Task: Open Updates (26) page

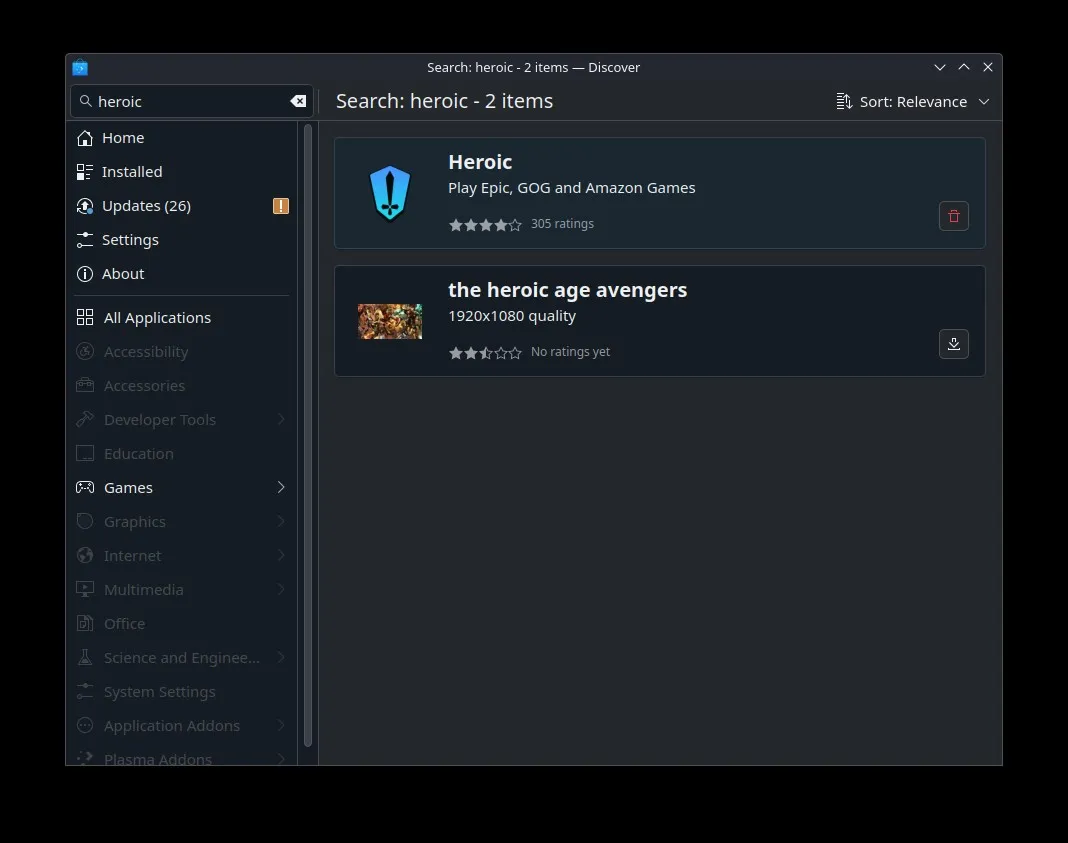Action: (x=183, y=206)
